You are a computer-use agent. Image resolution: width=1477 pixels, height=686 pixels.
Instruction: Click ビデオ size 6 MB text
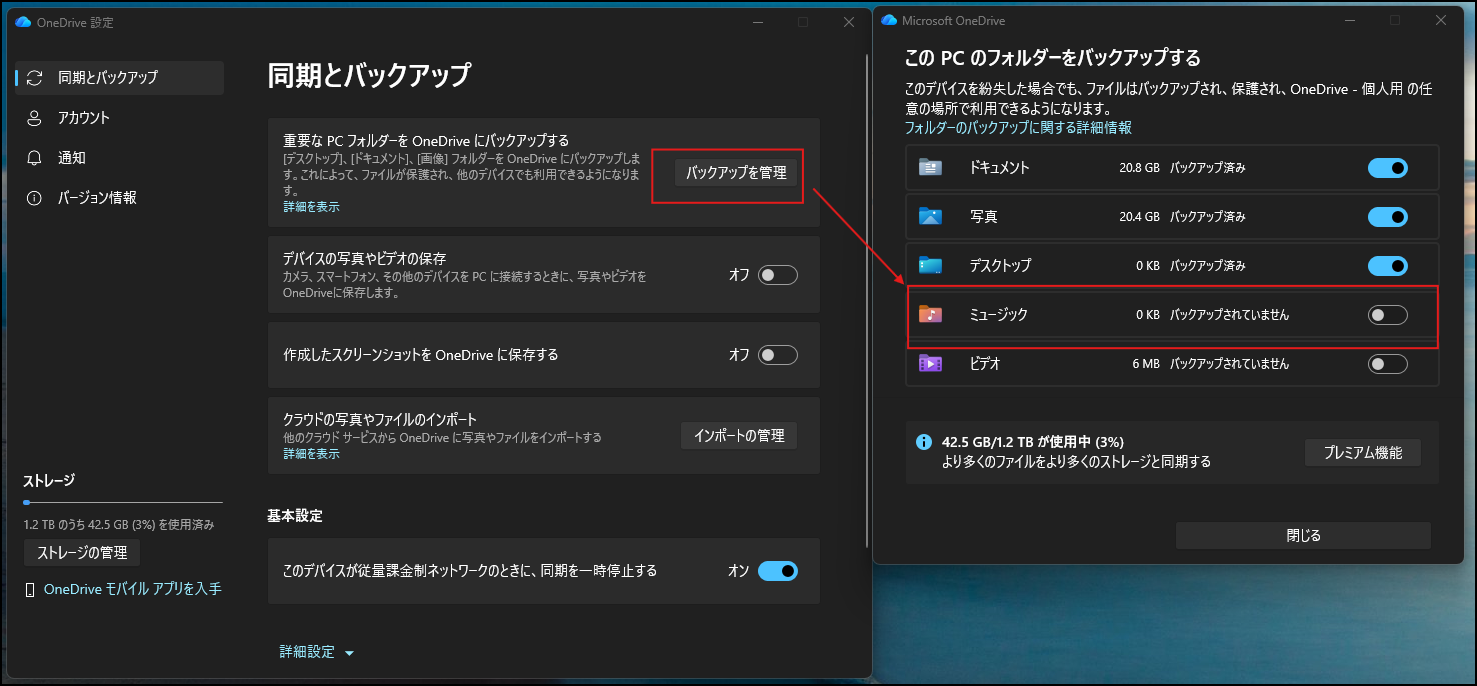1146,364
